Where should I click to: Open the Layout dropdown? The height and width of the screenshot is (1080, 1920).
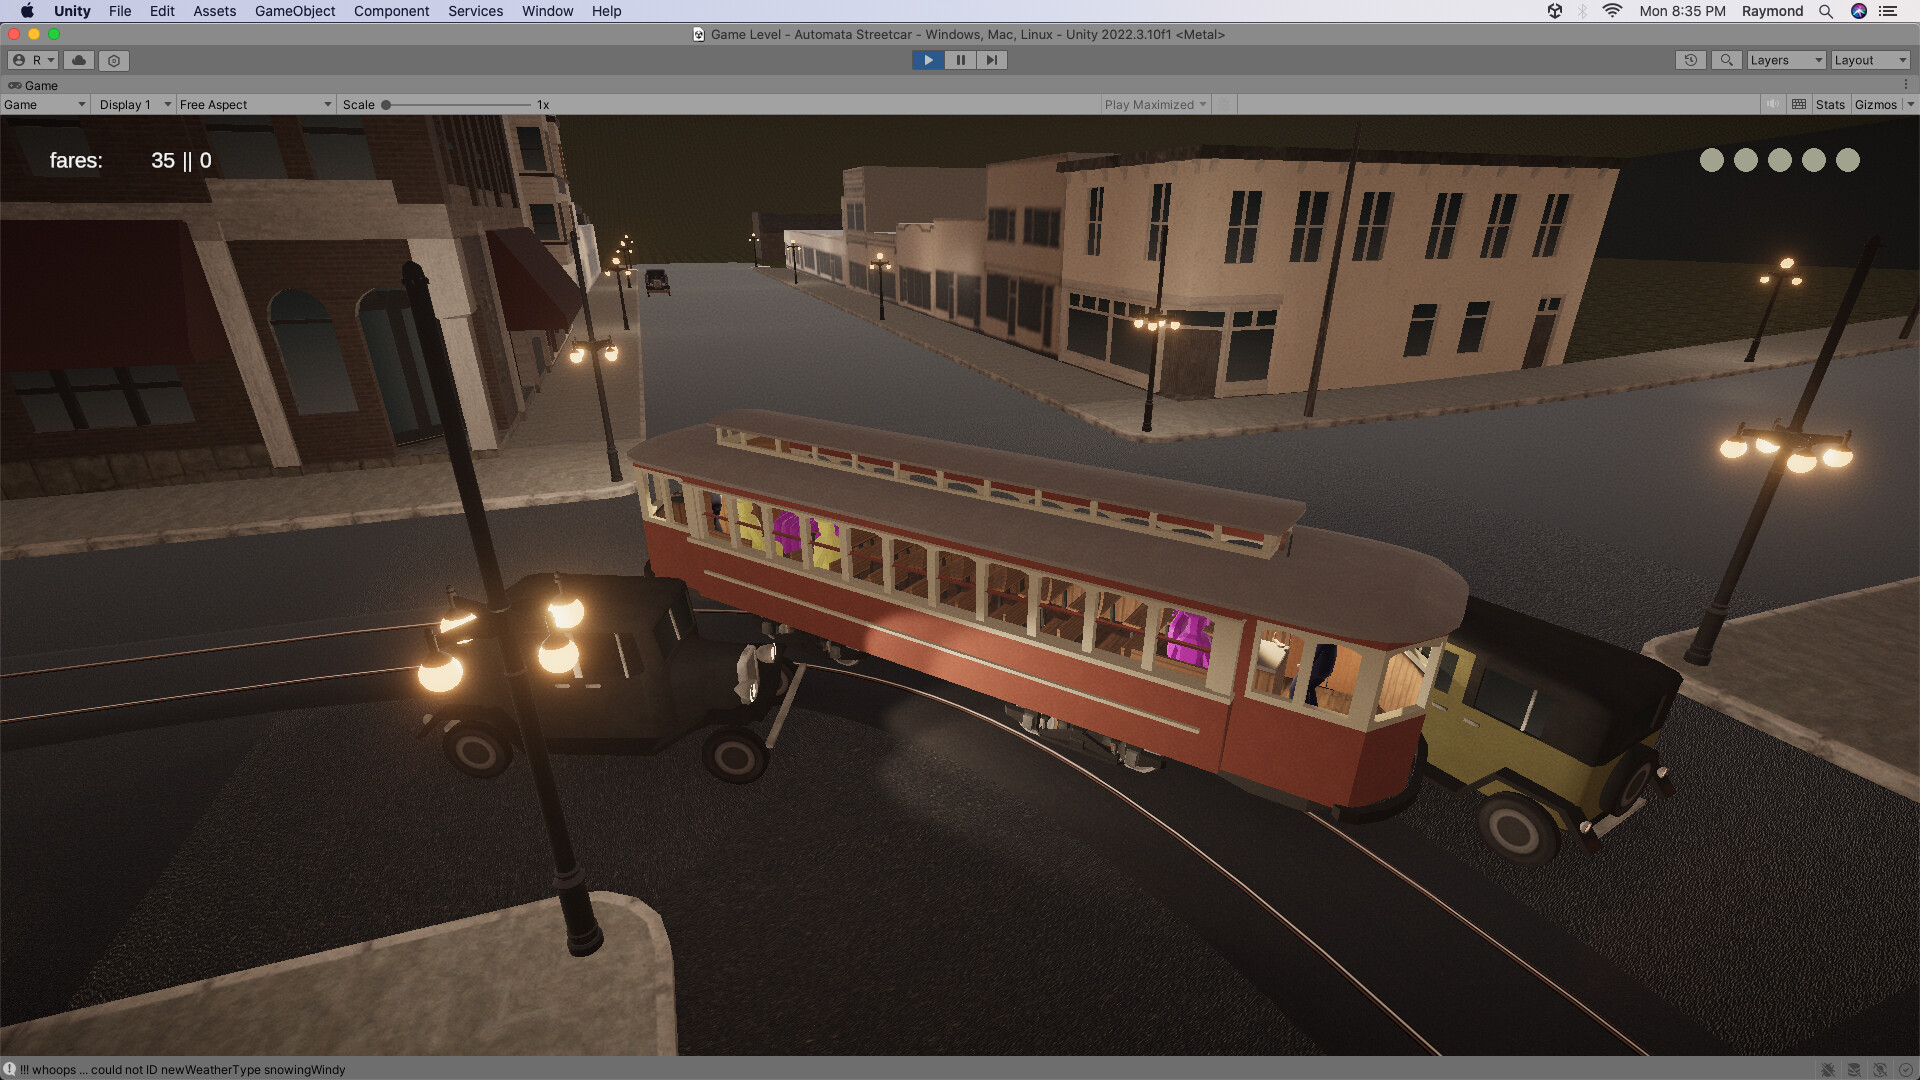coord(1868,60)
